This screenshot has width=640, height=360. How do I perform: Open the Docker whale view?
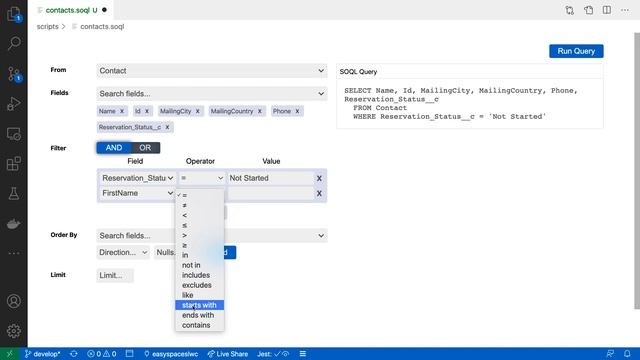[14, 224]
